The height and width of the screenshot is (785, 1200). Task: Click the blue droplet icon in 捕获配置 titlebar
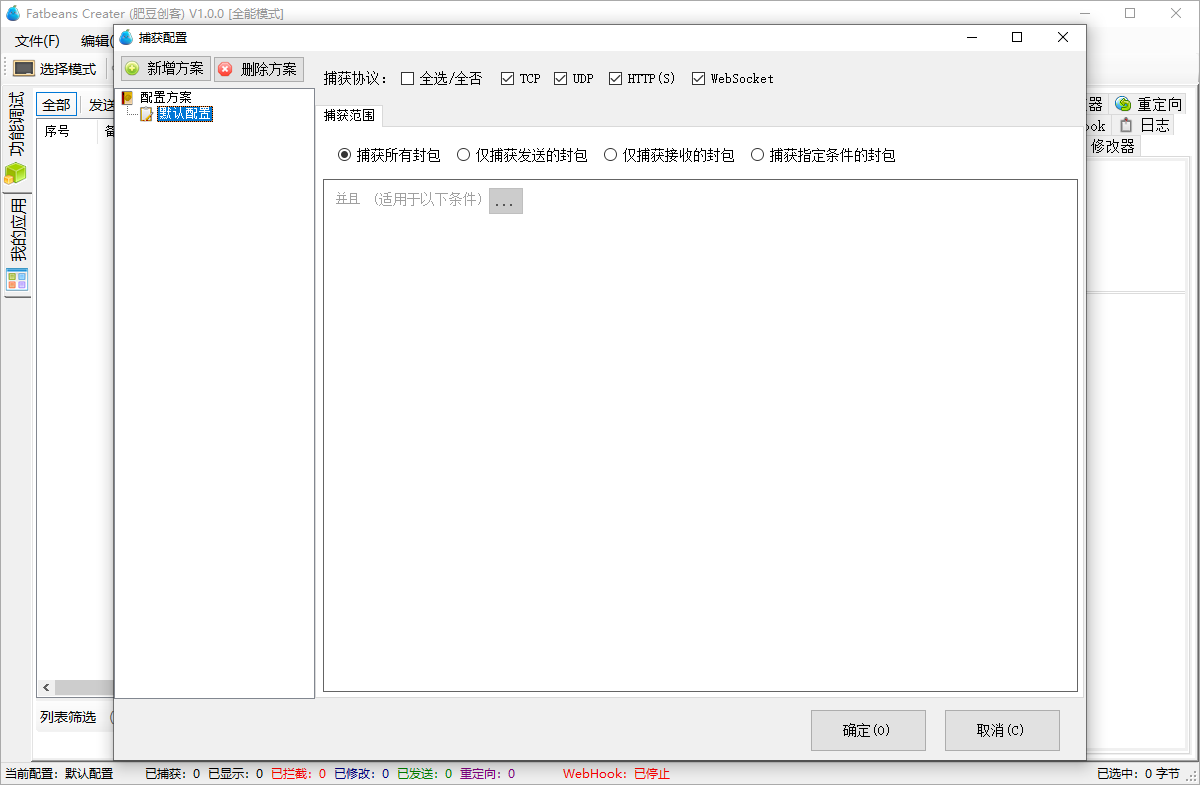point(126,37)
